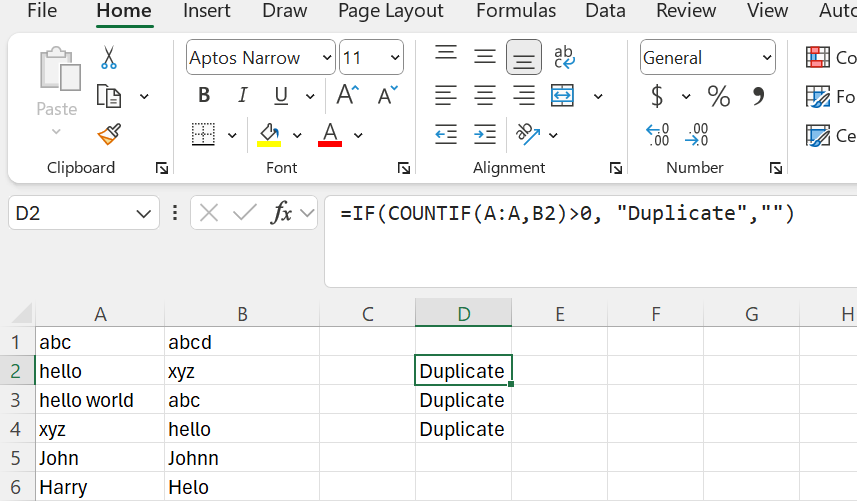
Task: Toggle Wrap Text
Action: click(x=564, y=57)
